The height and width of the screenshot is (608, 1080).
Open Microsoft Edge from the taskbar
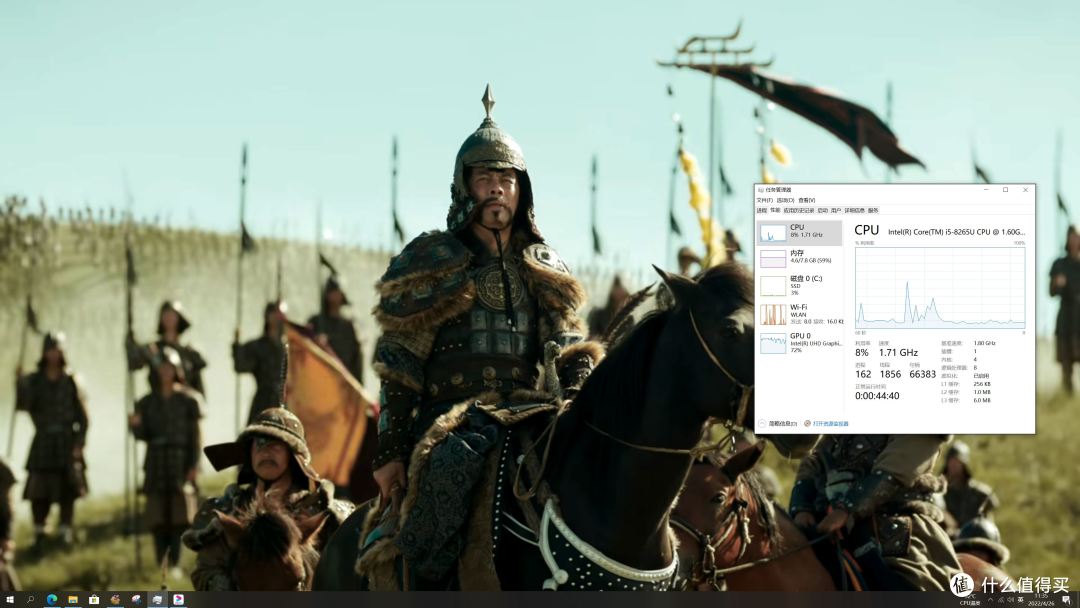coord(52,600)
